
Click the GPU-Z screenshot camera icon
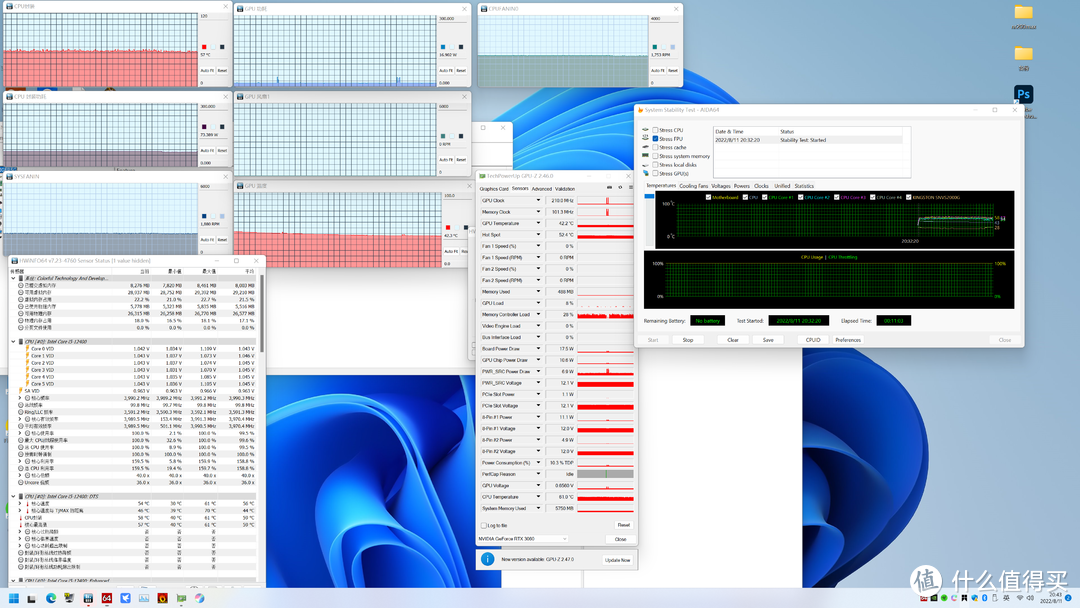[x=609, y=187]
